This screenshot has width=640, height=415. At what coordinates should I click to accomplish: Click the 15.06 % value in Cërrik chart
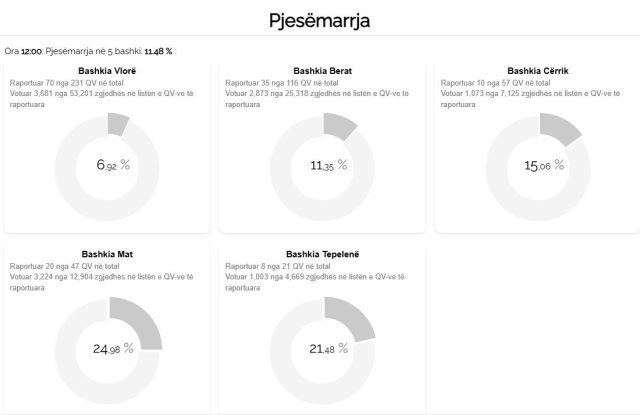(x=544, y=165)
